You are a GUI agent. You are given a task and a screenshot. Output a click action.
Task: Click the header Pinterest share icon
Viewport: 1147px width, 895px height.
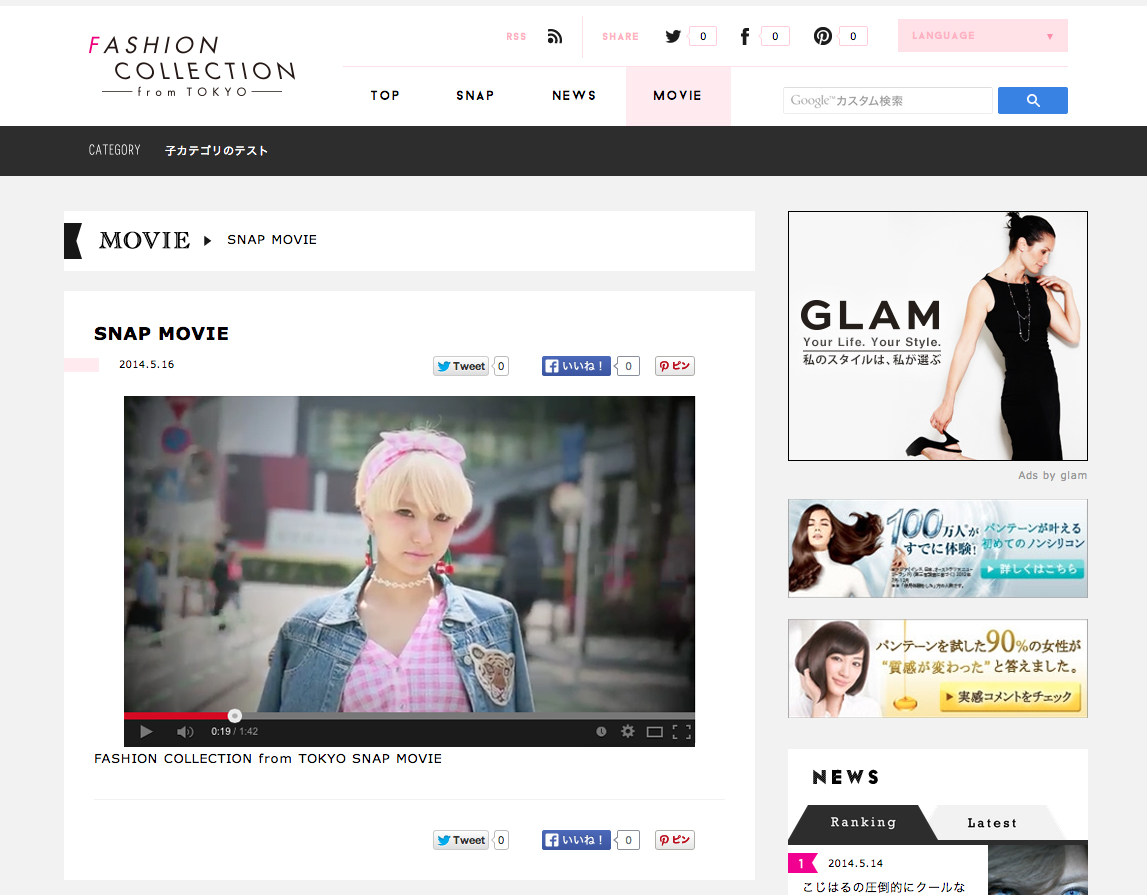pyautogui.click(x=822, y=37)
